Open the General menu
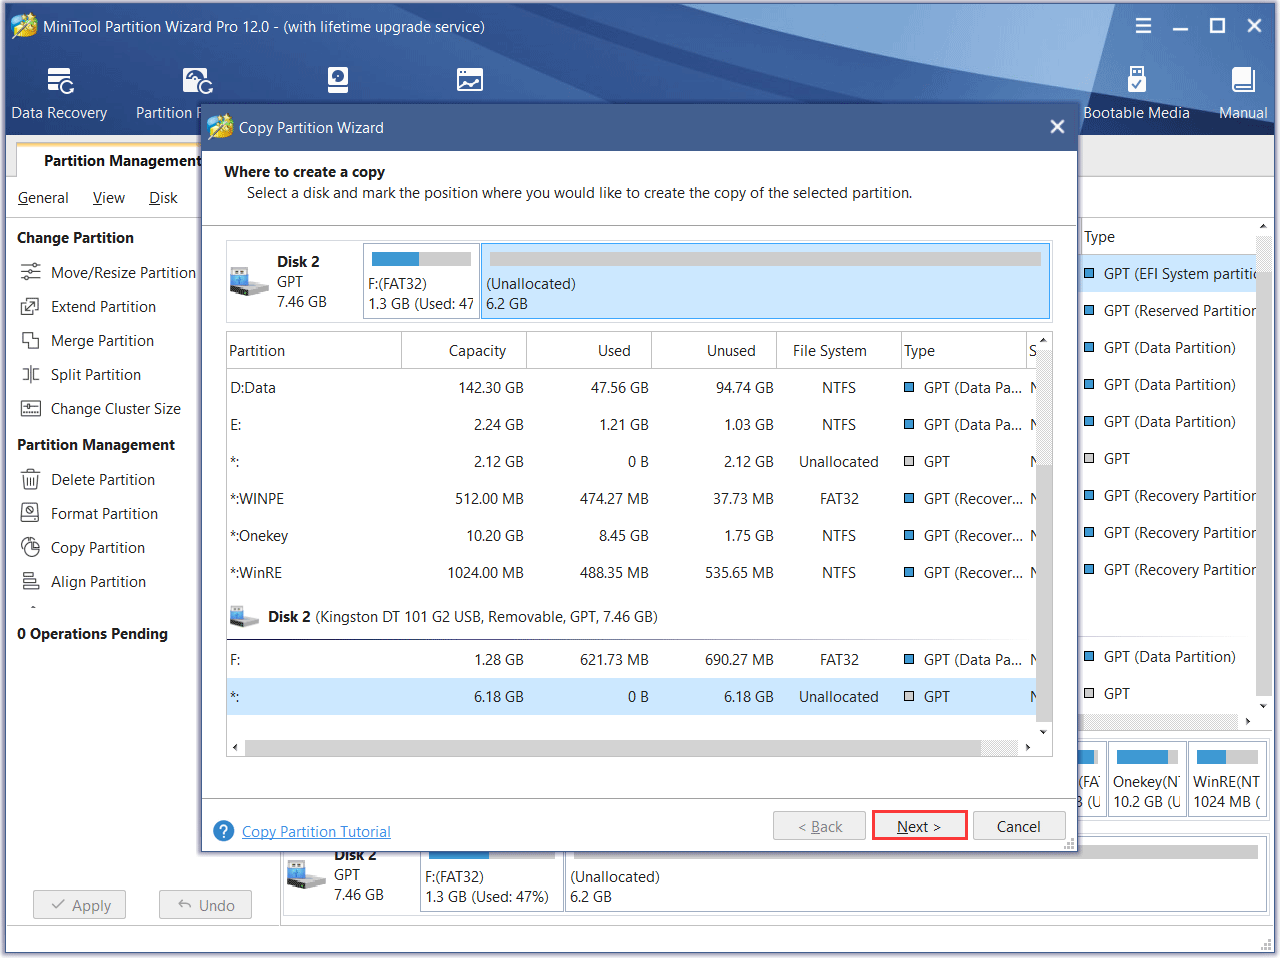The height and width of the screenshot is (958, 1280). coord(43,198)
